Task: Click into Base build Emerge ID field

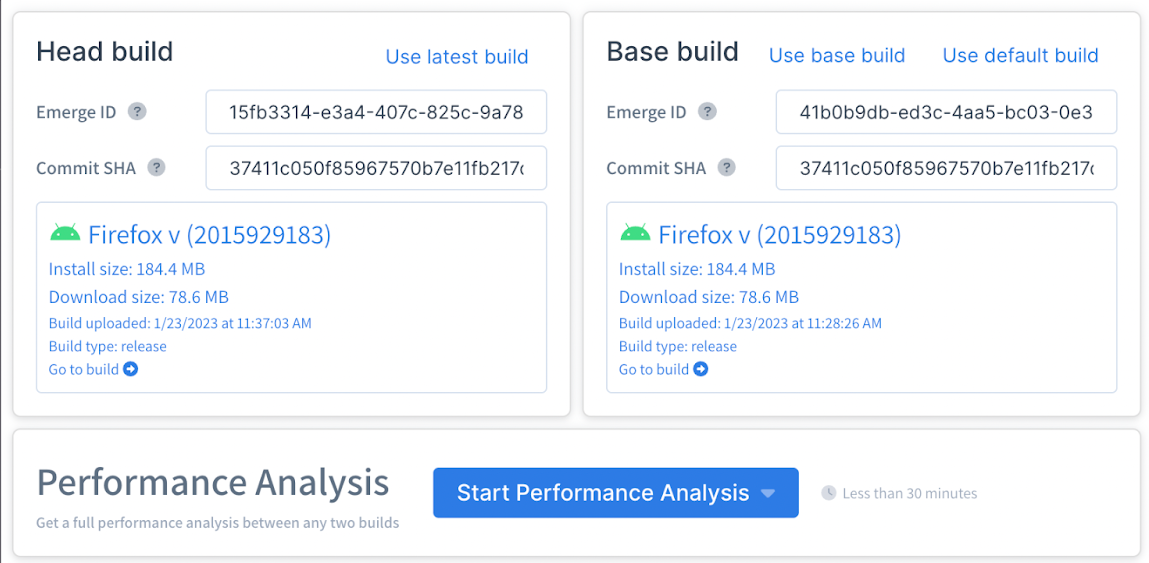Action: [946, 112]
